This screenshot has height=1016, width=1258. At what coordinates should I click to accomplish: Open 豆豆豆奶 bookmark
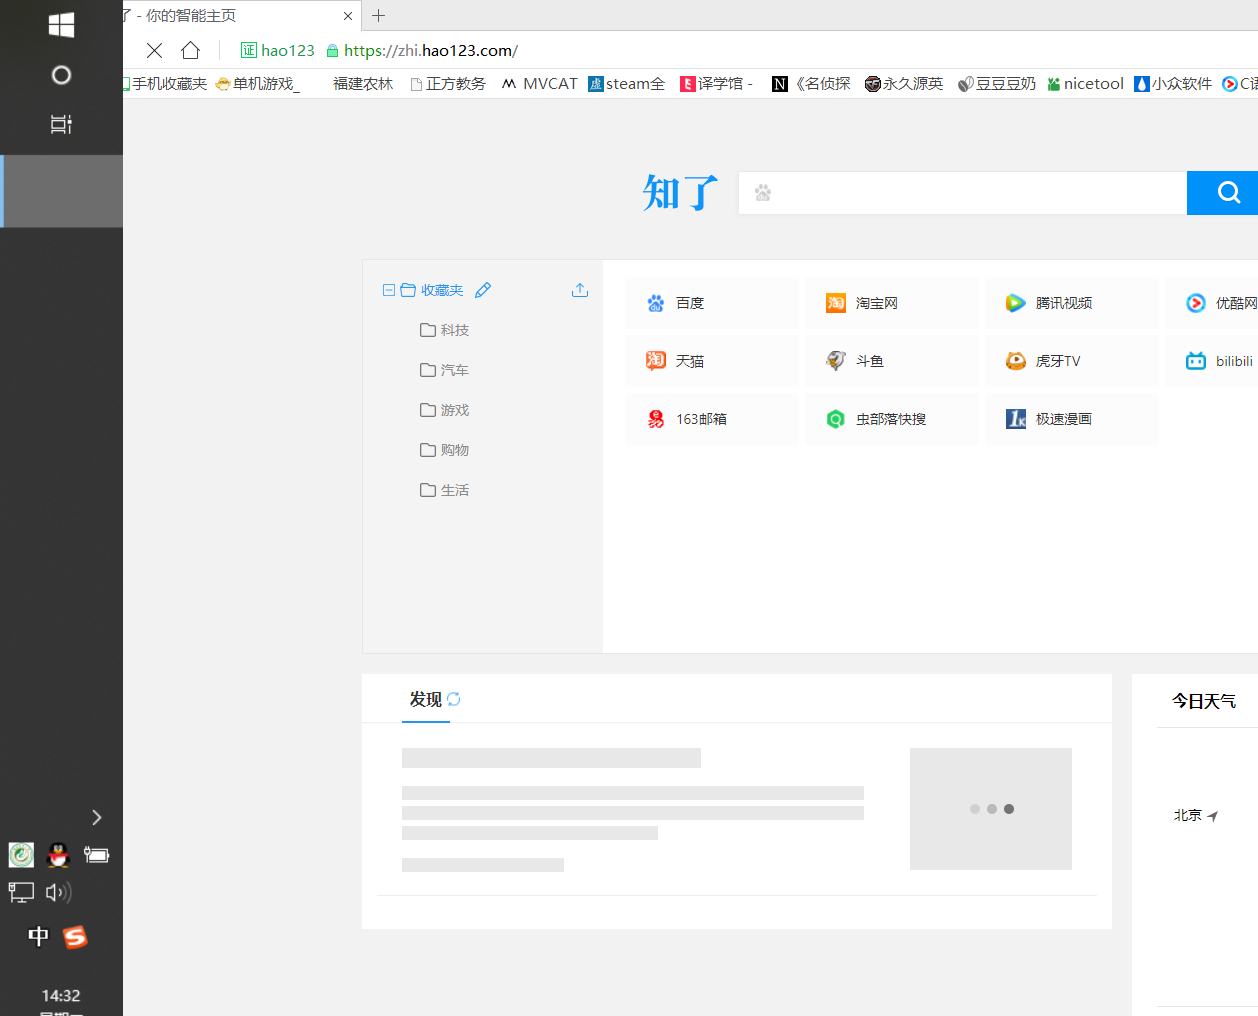tap(997, 84)
